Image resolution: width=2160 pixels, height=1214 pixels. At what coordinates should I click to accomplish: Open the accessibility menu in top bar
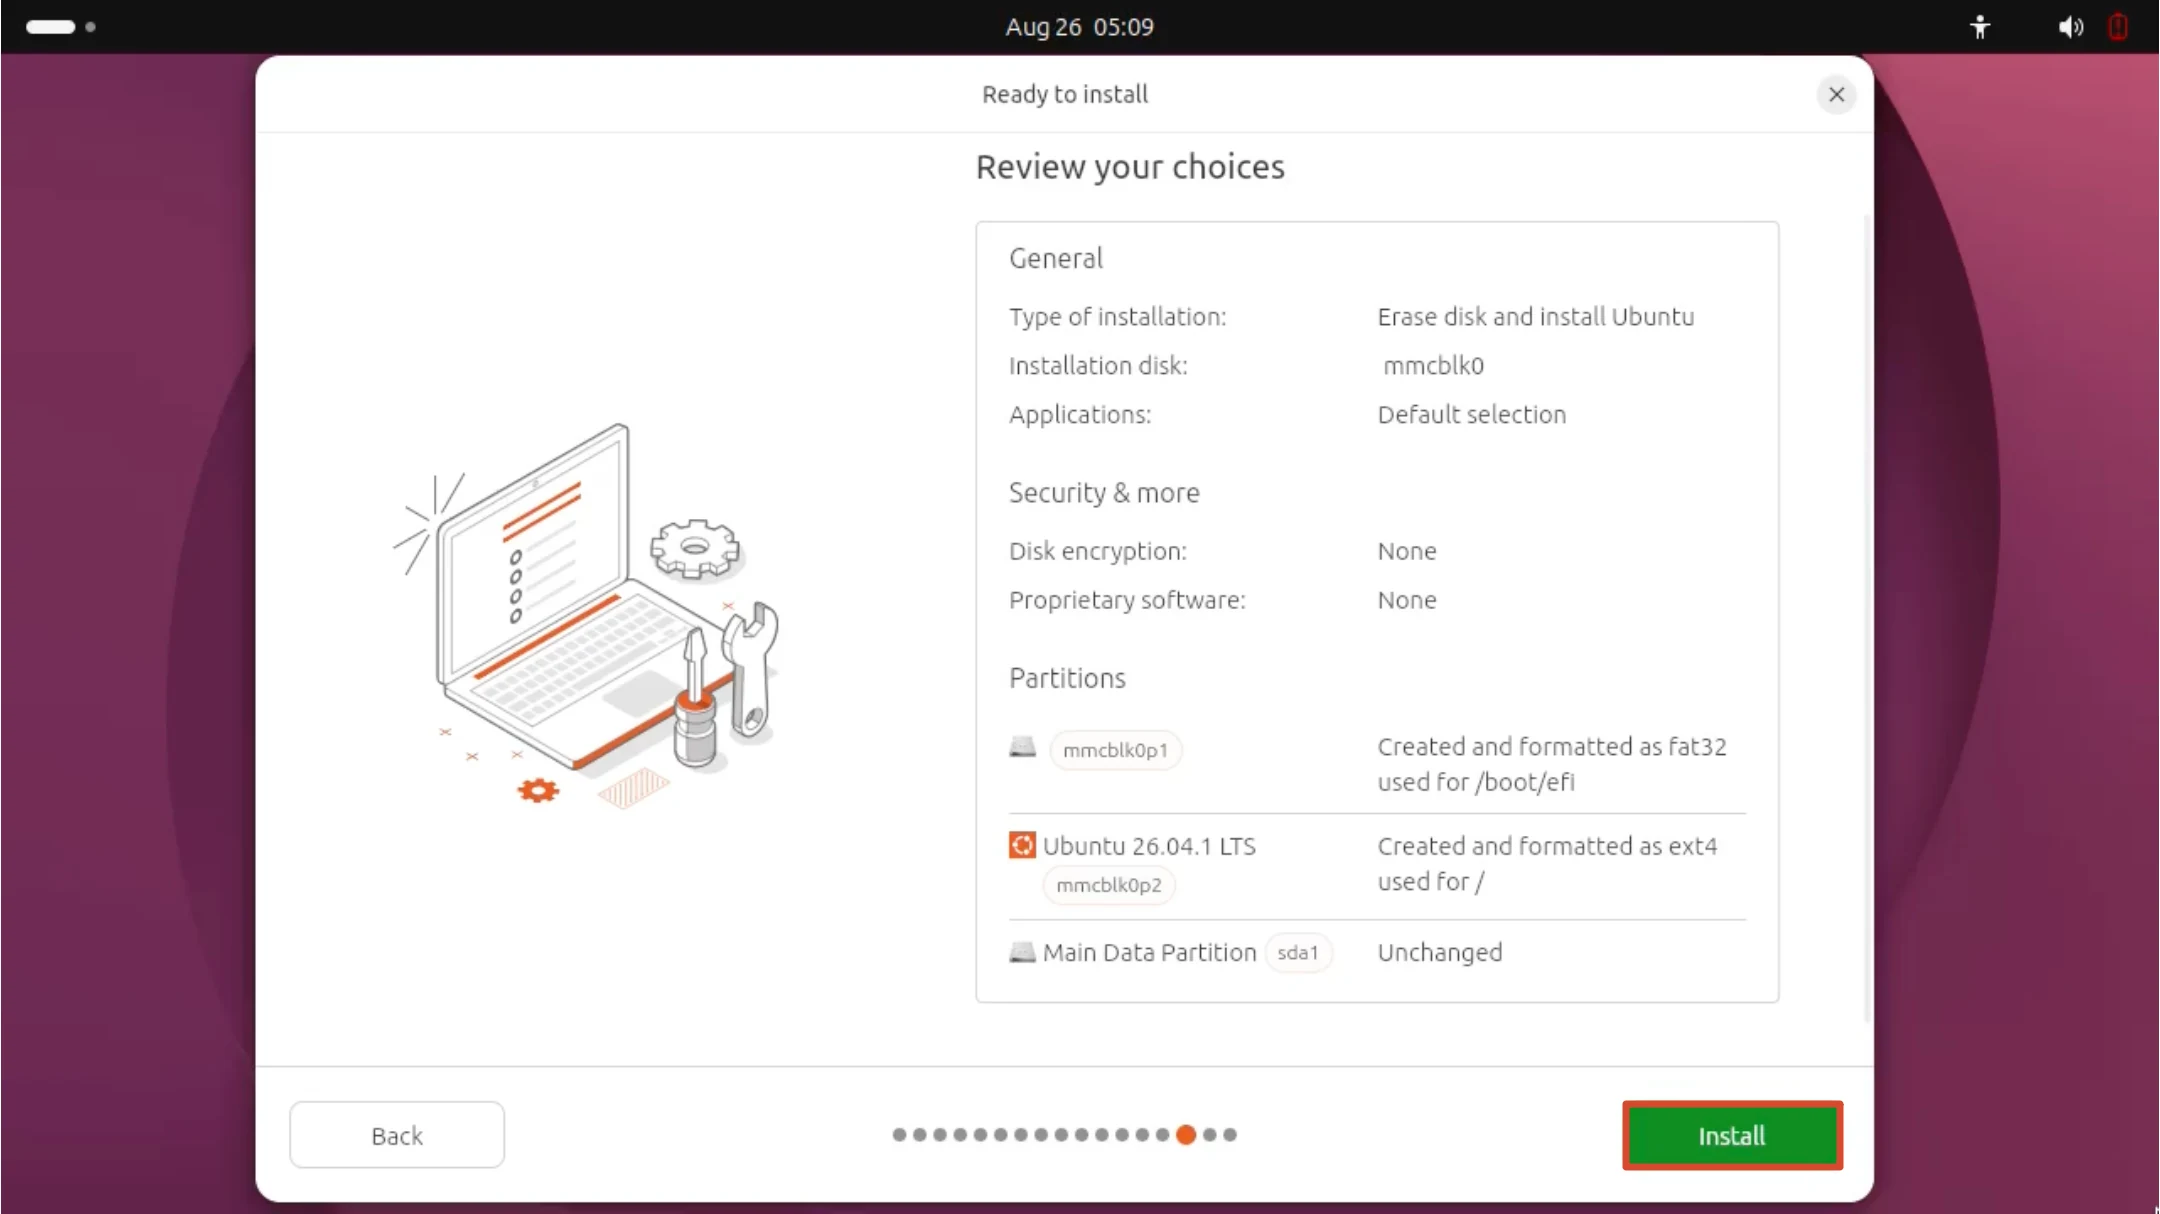[1980, 27]
